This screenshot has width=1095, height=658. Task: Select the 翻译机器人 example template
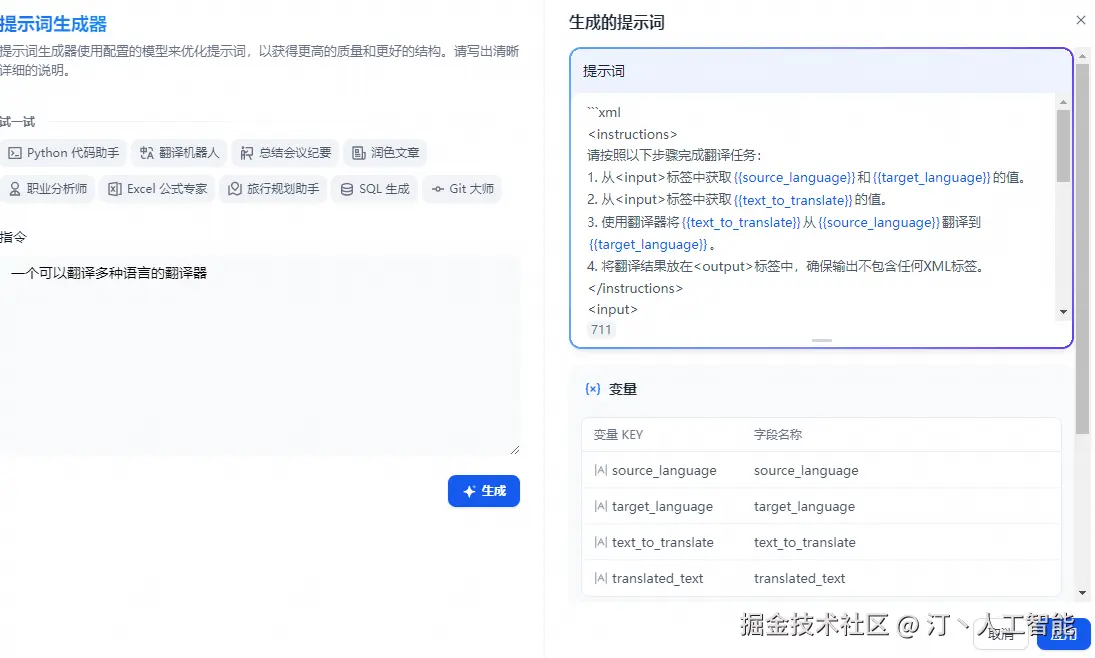178,153
